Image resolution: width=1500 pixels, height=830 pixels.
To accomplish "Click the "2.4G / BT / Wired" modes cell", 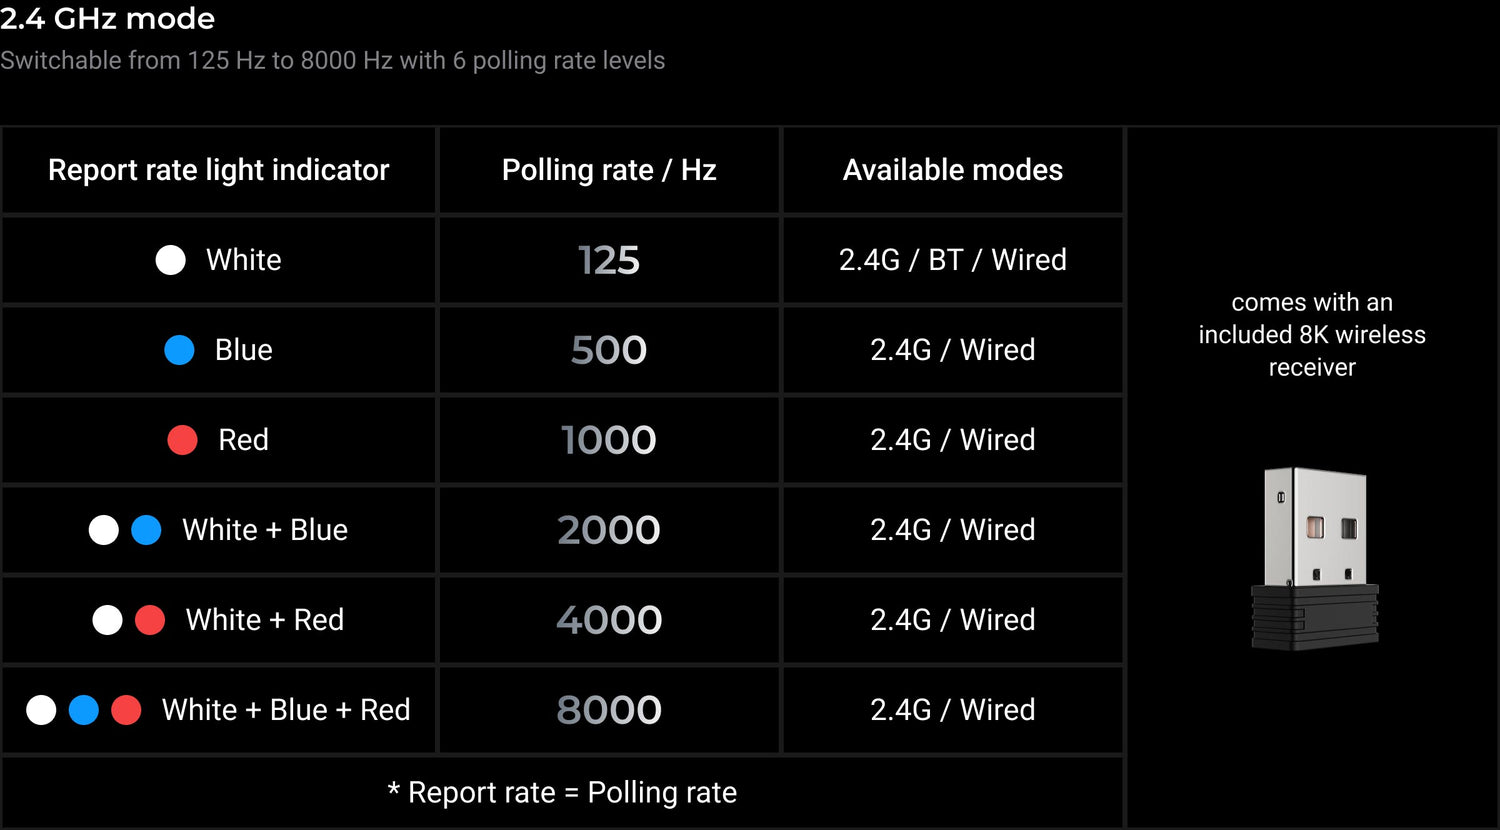I will pyautogui.click(x=952, y=260).
